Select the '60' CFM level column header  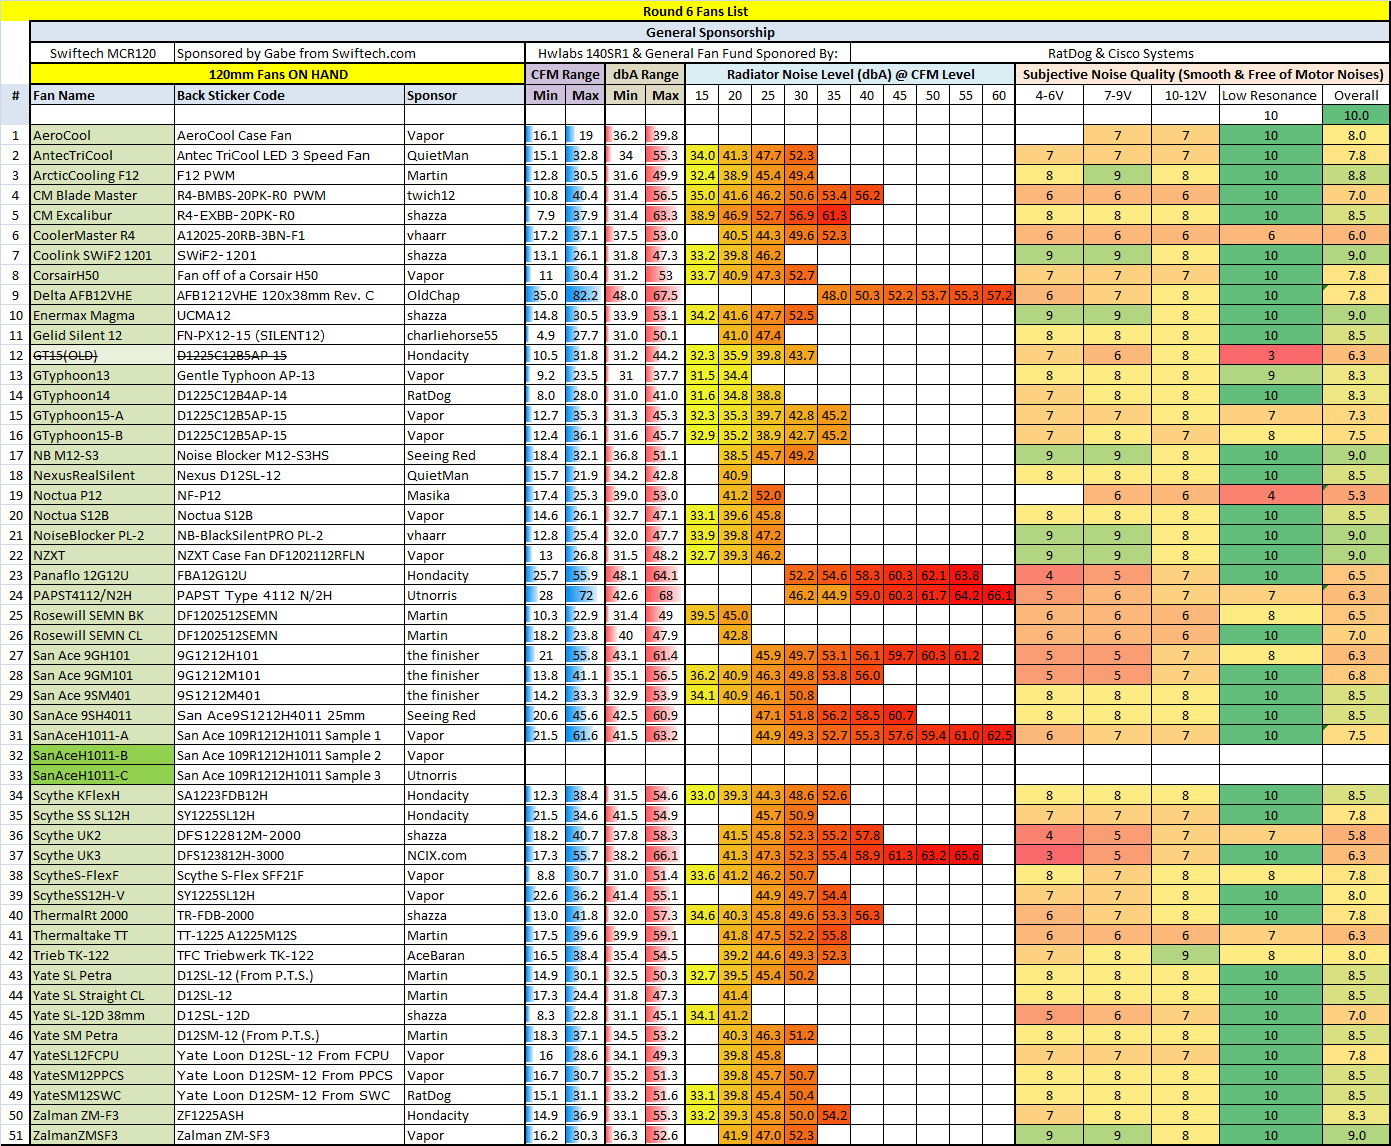pos(999,95)
